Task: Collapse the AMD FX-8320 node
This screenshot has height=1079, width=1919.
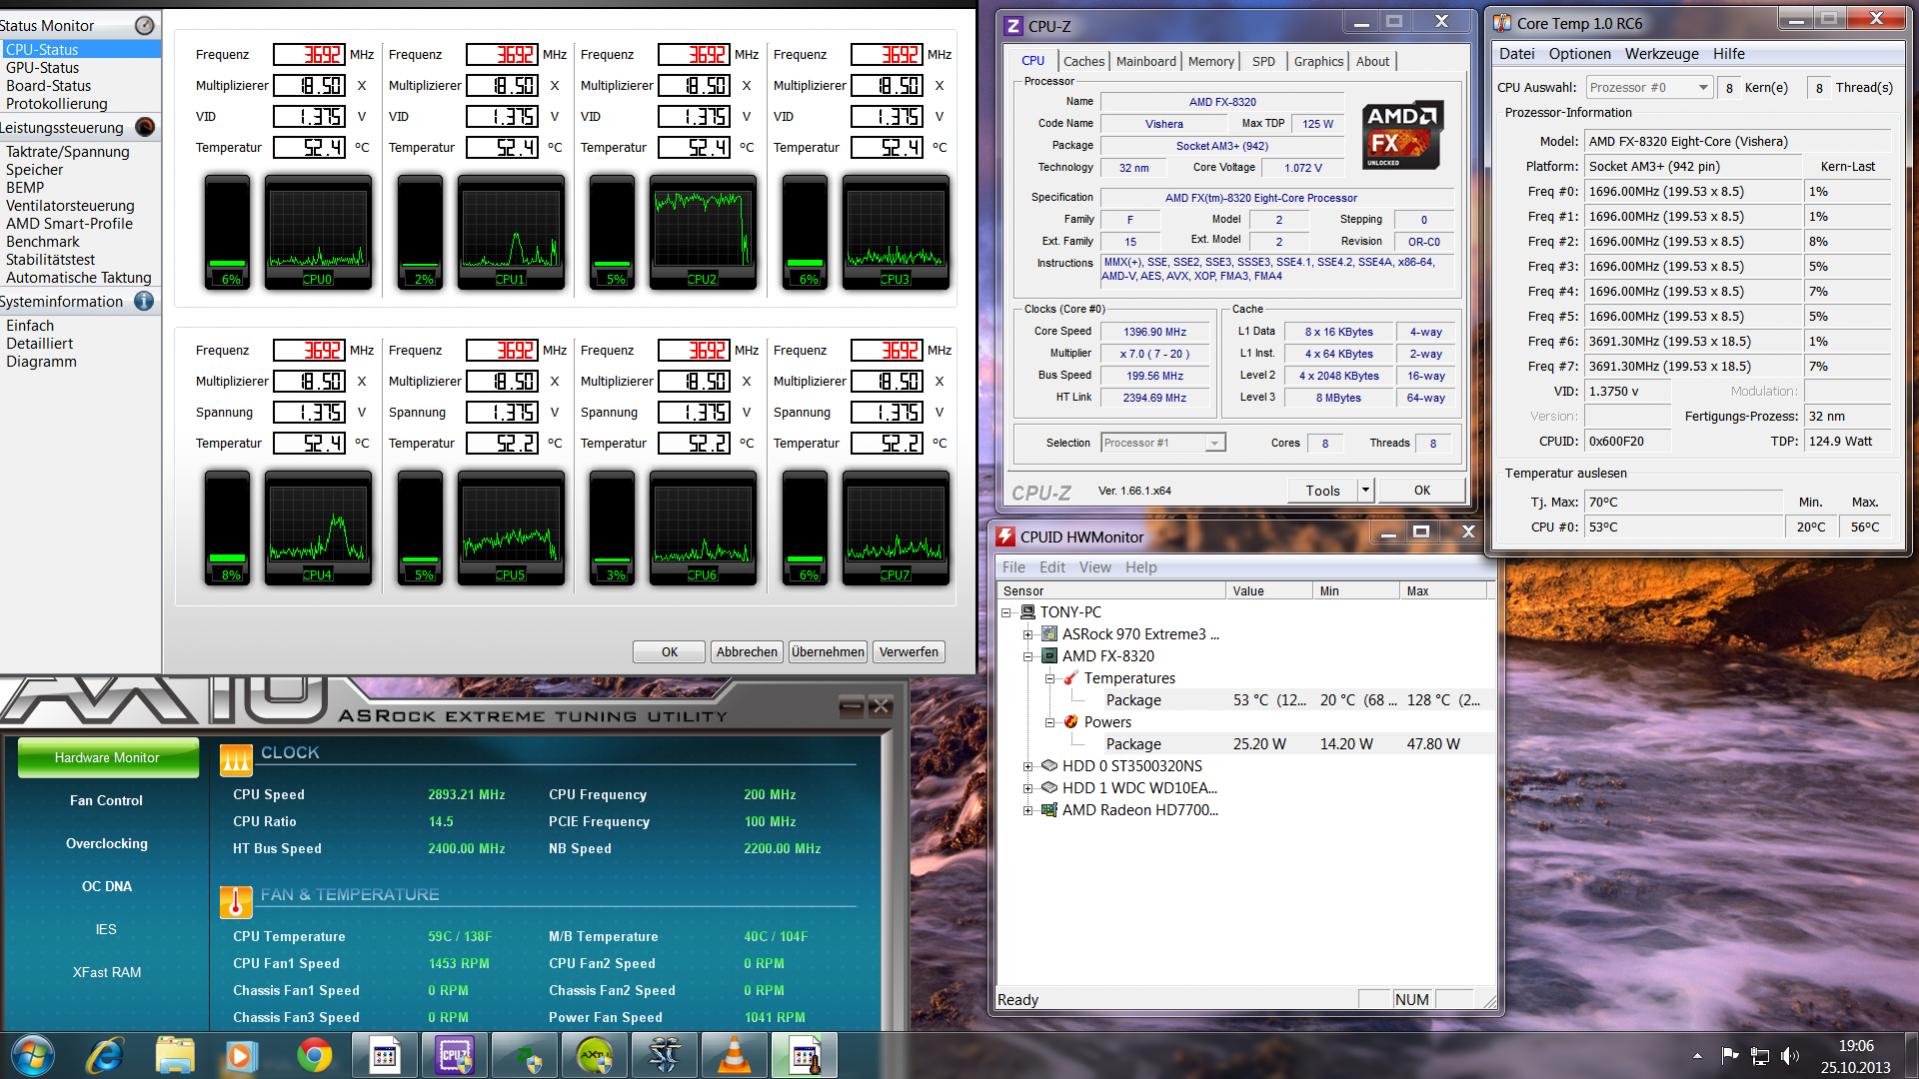Action: (x=1027, y=656)
